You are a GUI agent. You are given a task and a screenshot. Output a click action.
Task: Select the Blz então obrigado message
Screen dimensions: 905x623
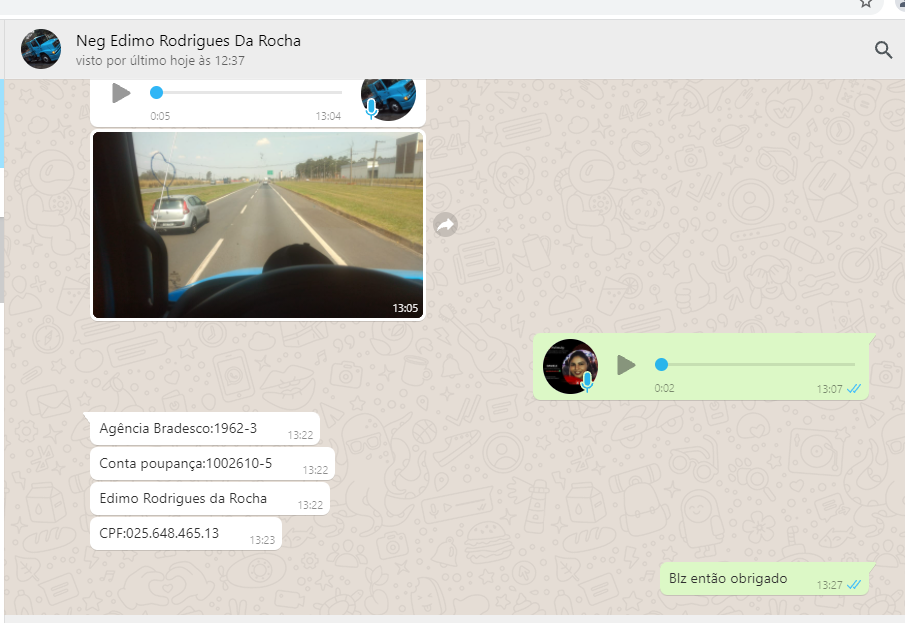pos(728,578)
